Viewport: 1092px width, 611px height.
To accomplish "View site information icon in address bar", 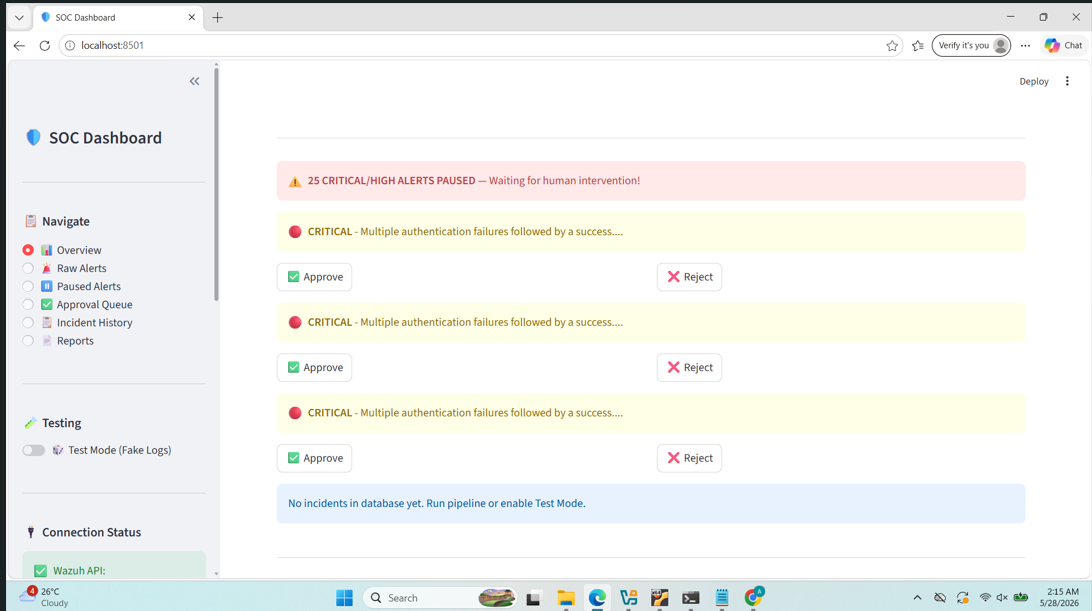I will pyautogui.click(x=70, y=45).
